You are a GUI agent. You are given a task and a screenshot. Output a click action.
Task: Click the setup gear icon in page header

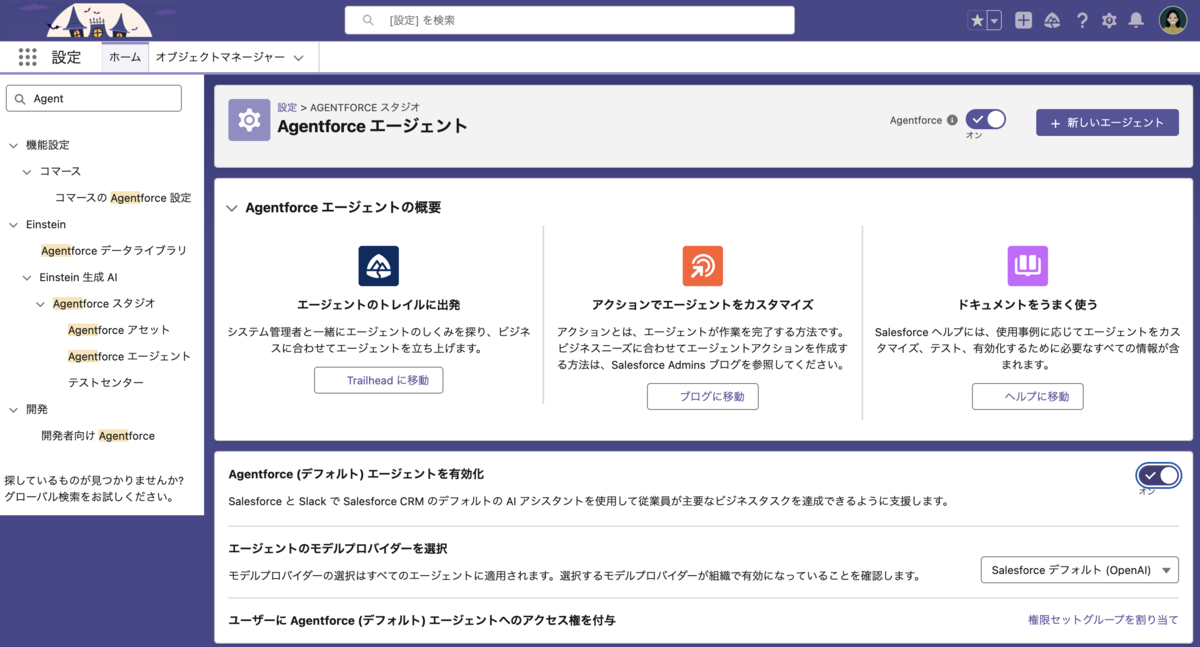coord(249,120)
